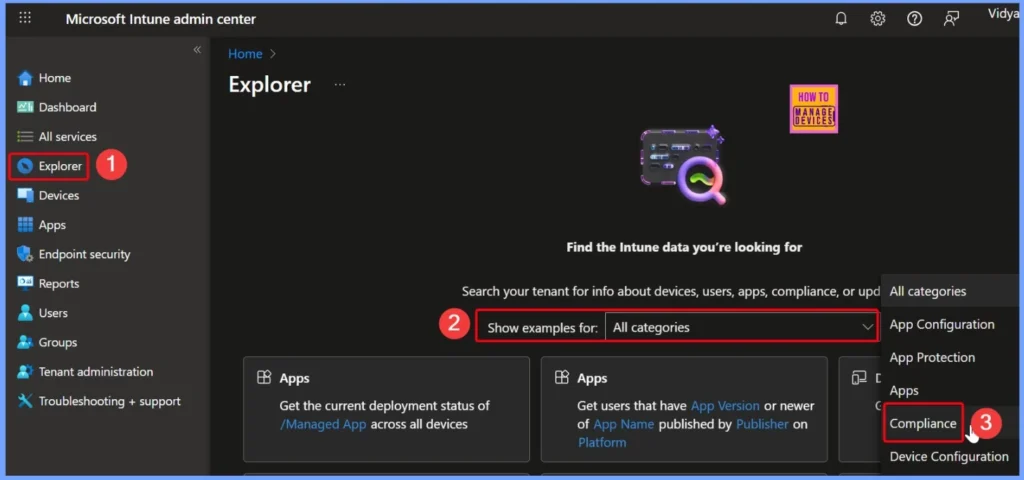The image size is (1024, 480).
Task: Choose Compliance from the dropdown list
Action: (x=923, y=423)
